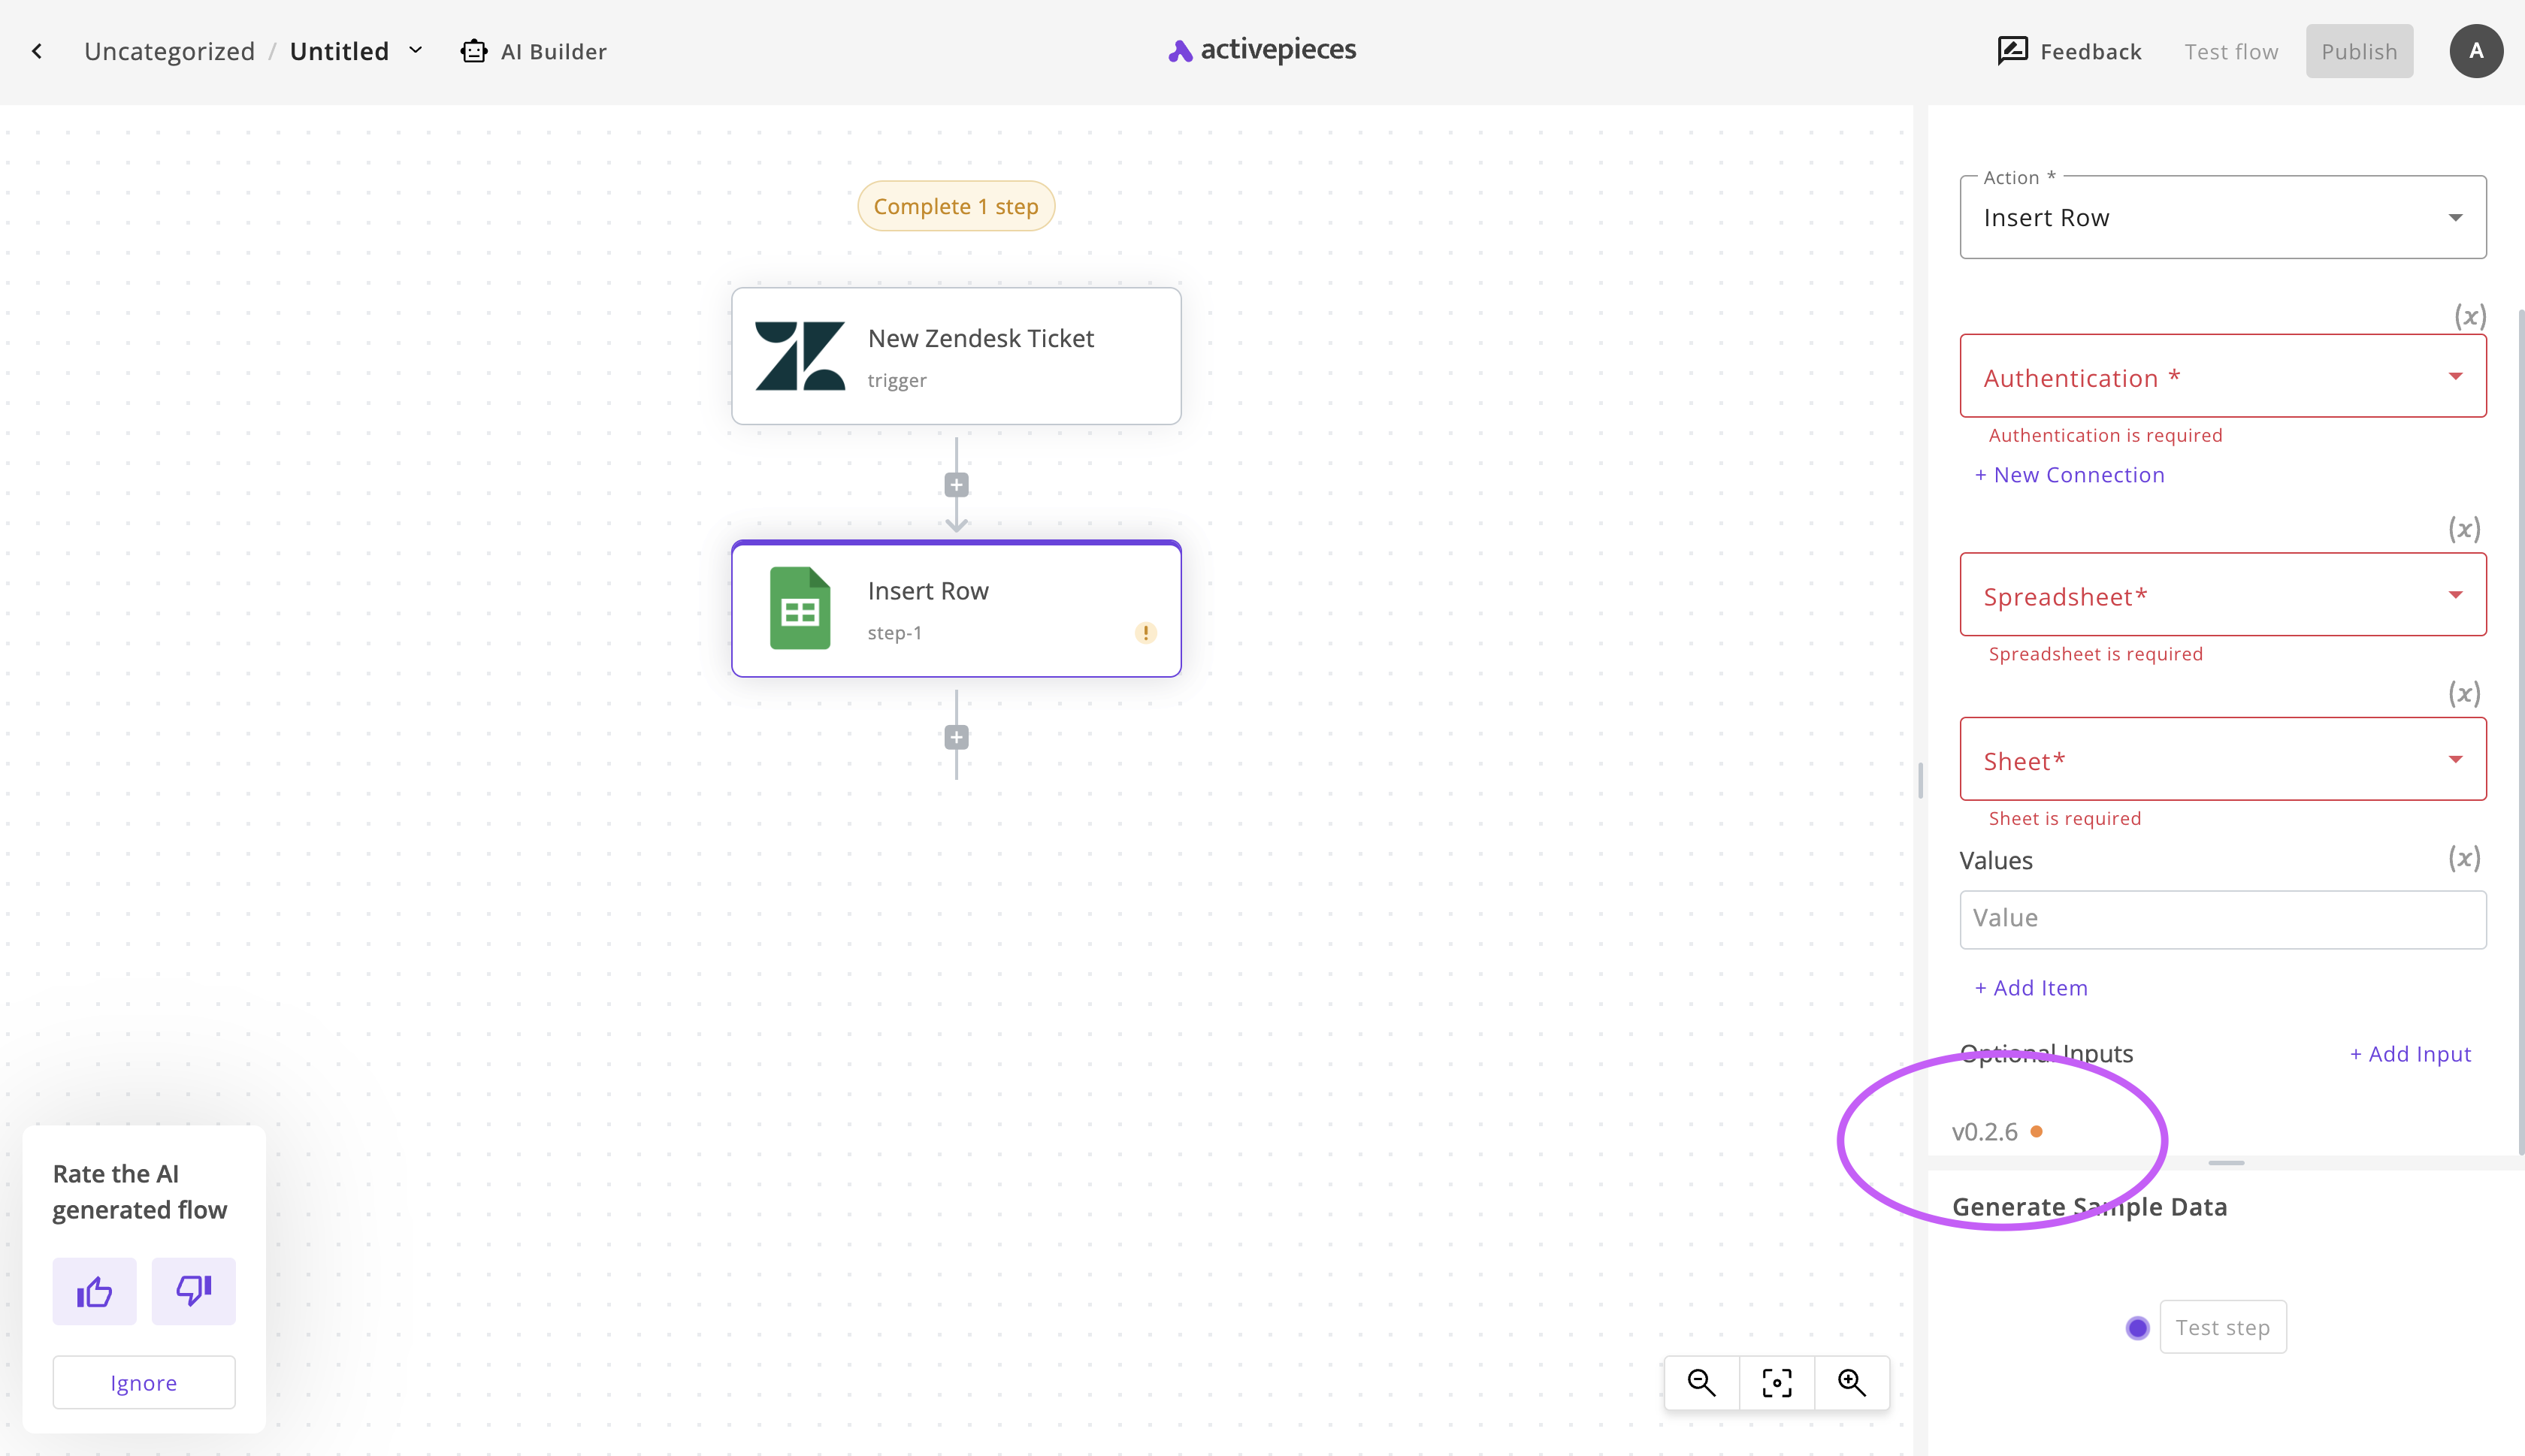Screen dimensions: 2525x1456
Task: Create a New Connection
Action: tap(2068, 474)
